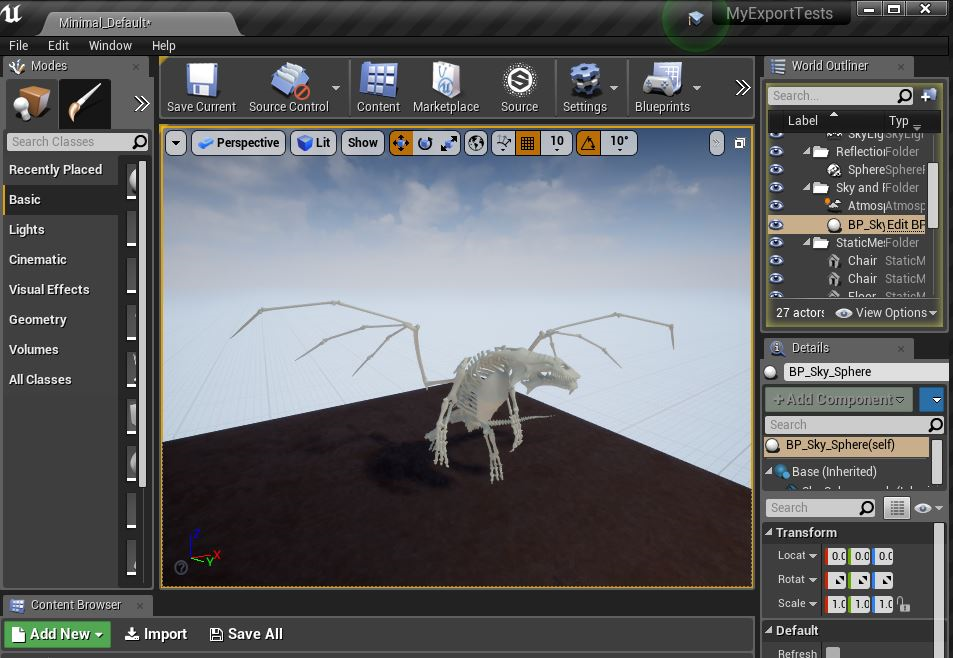Screen dimensions: 953x658
Task: Expand the Modes panel overflow chevron
Action: (142, 103)
